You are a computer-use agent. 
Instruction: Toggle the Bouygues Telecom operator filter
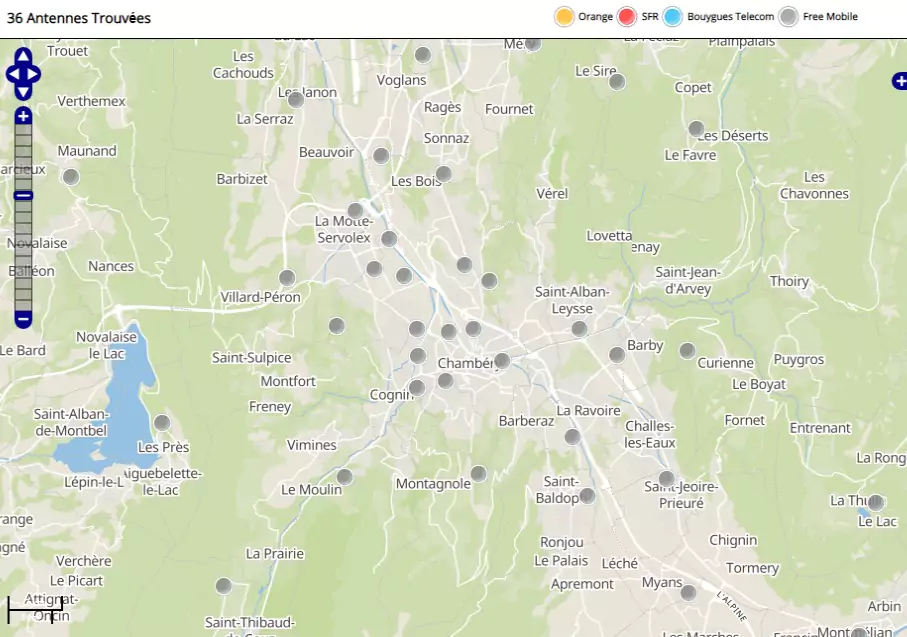(x=673, y=17)
